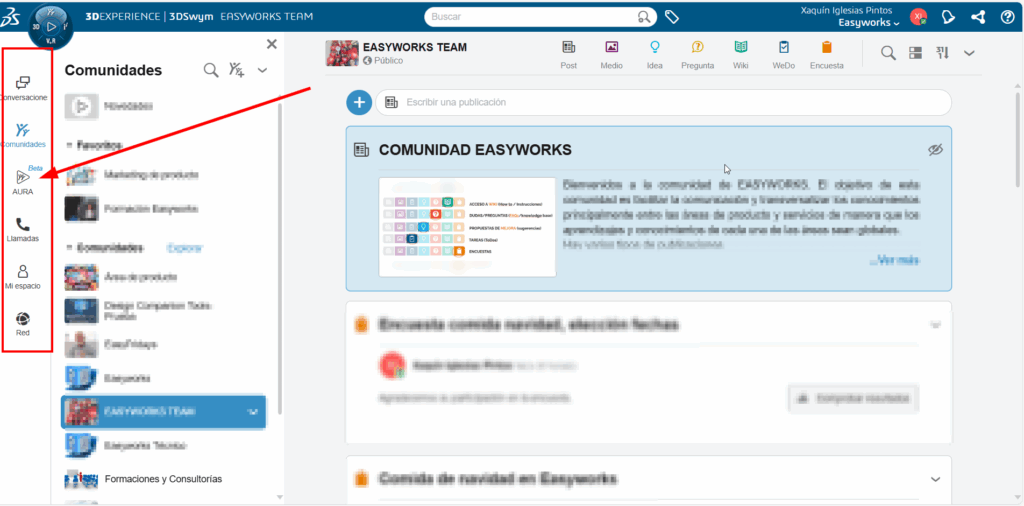This screenshot has height=506, width=1024.
Task: Open AURA Beta assistant
Action: 23,182
